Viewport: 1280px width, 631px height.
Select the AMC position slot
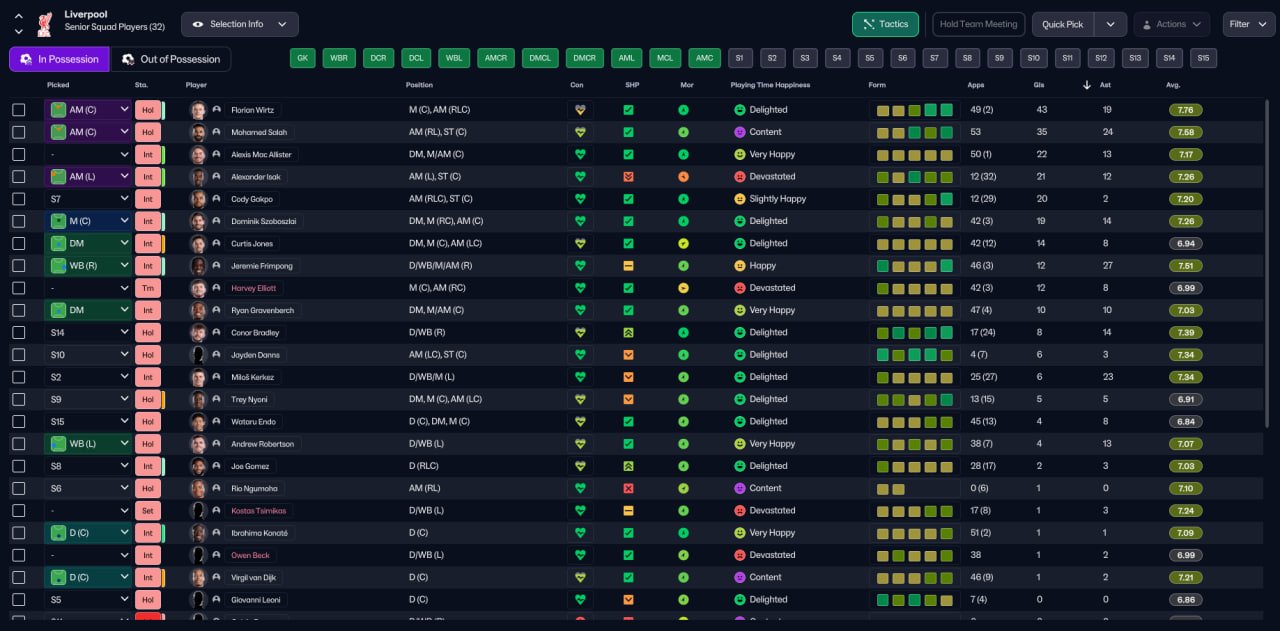705,58
